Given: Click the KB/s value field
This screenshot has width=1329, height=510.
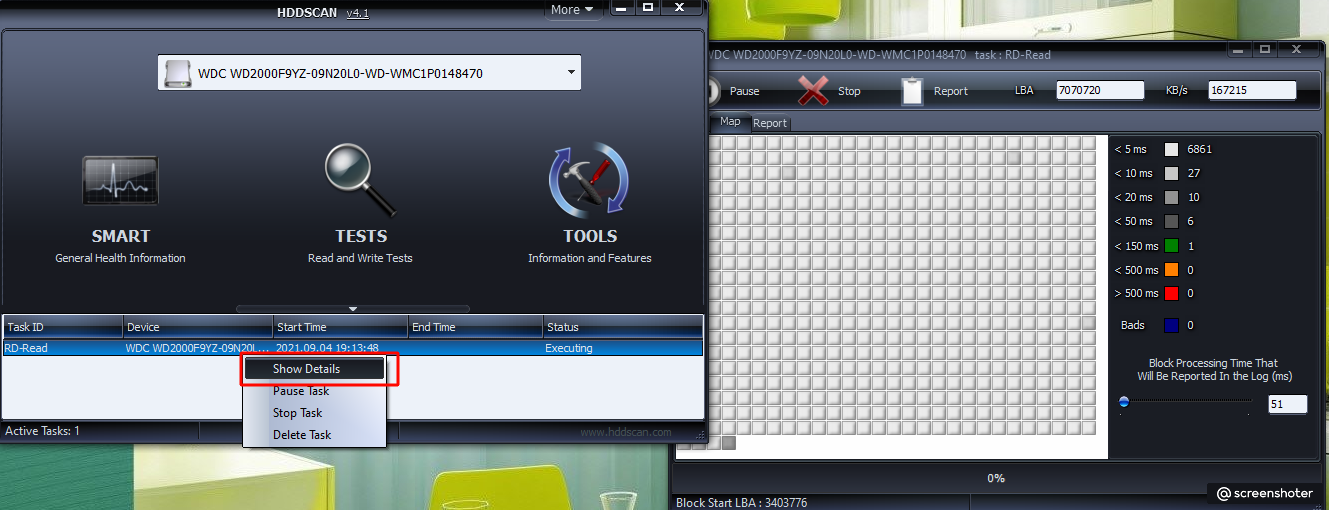Looking at the screenshot, I should coord(1252,90).
